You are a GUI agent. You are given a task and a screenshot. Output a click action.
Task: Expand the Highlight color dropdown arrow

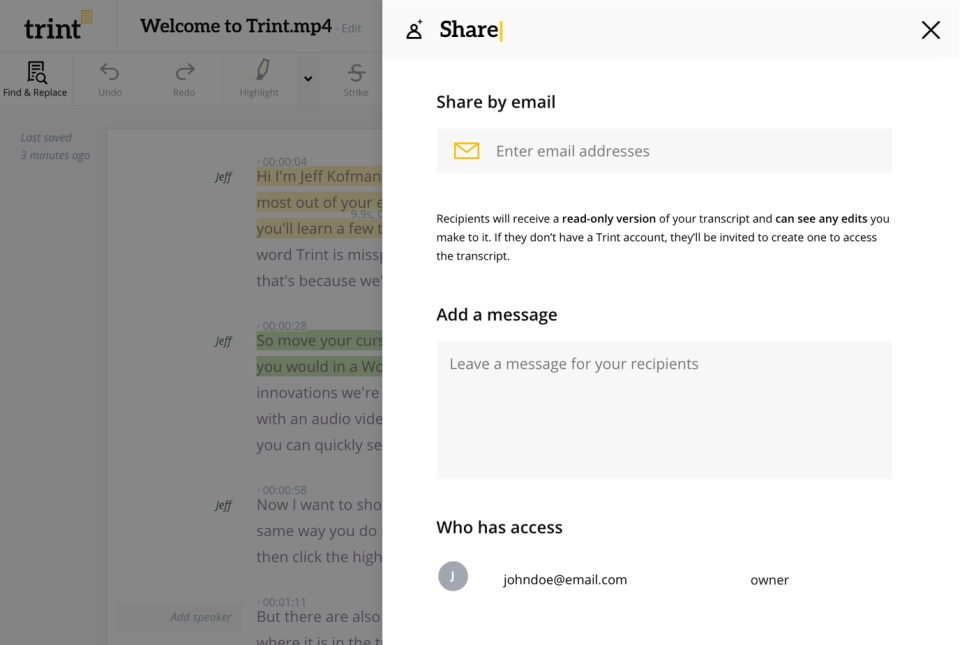point(308,79)
